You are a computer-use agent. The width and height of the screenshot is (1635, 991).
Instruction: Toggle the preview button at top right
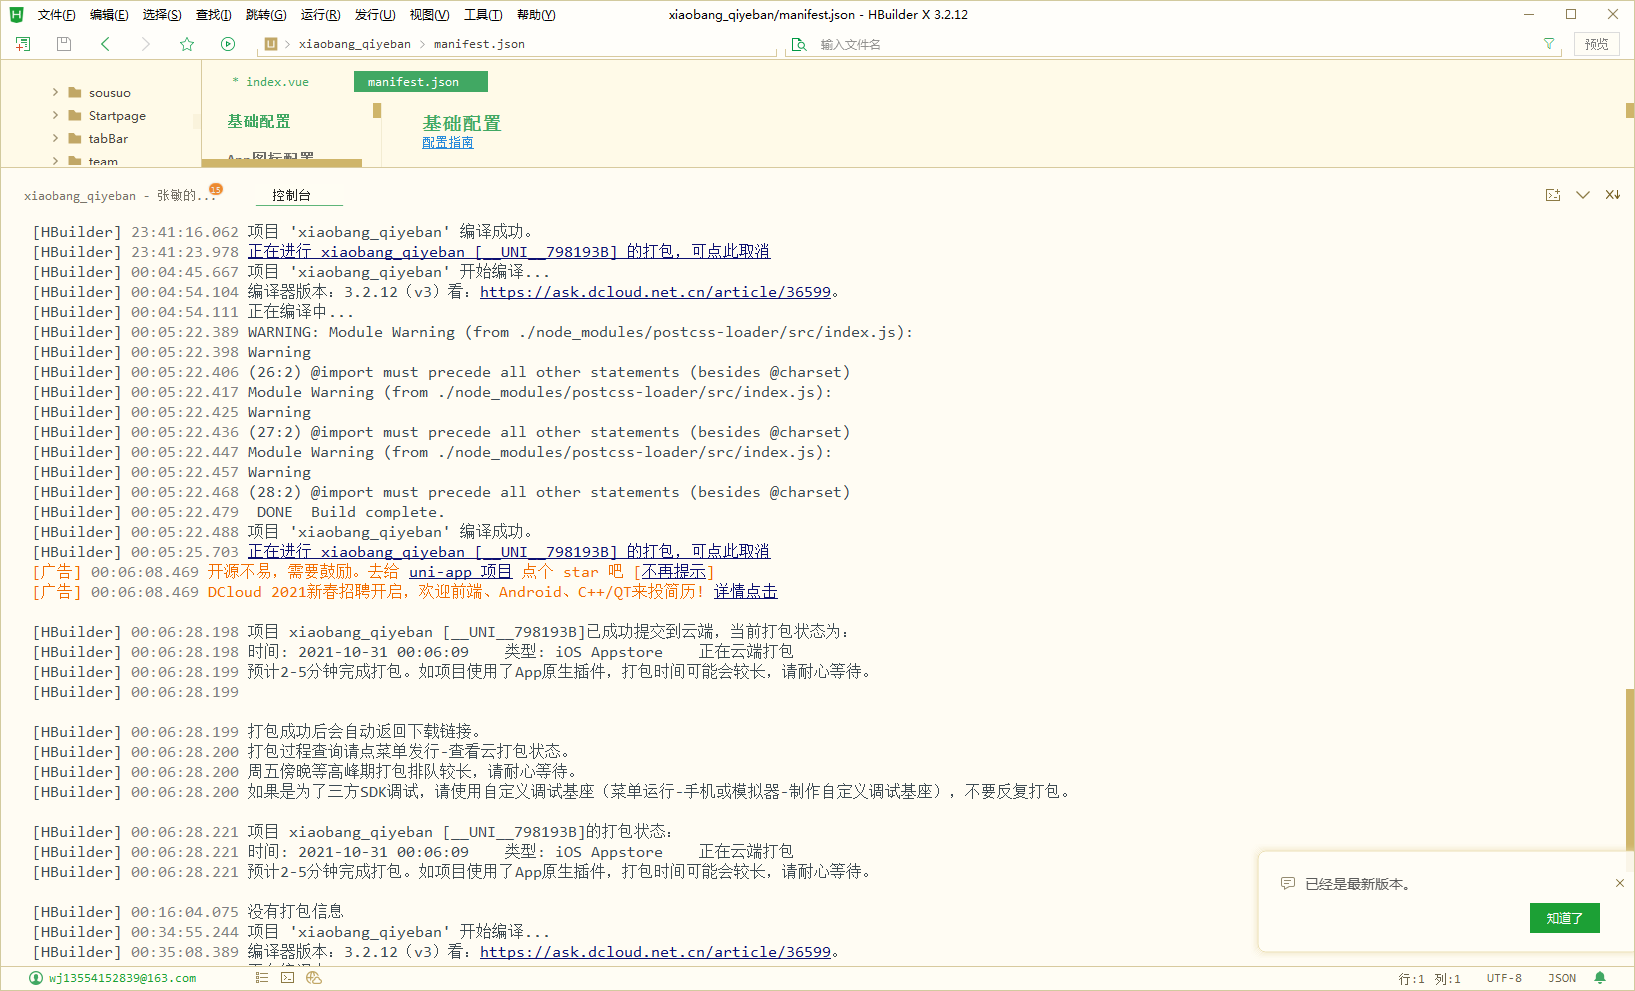pos(1596,44)
